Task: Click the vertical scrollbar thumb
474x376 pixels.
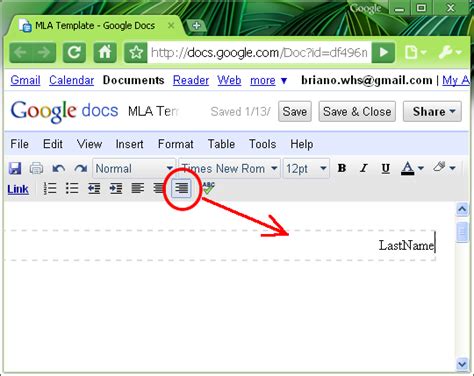Action: [462, 232]
